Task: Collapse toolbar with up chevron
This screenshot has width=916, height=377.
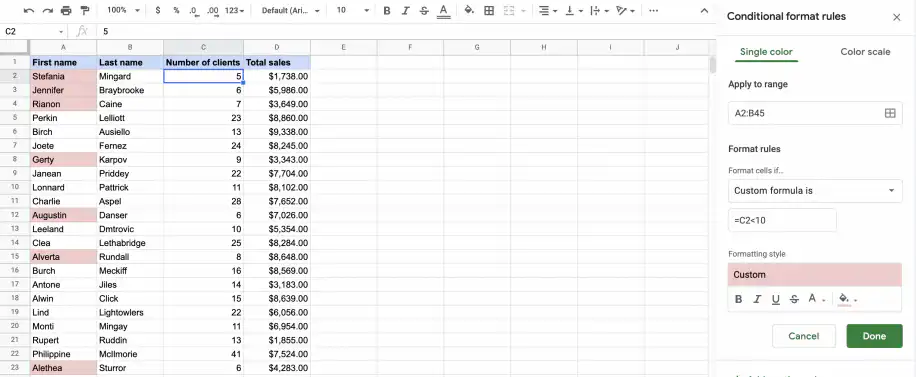Action: click(704, 11)
